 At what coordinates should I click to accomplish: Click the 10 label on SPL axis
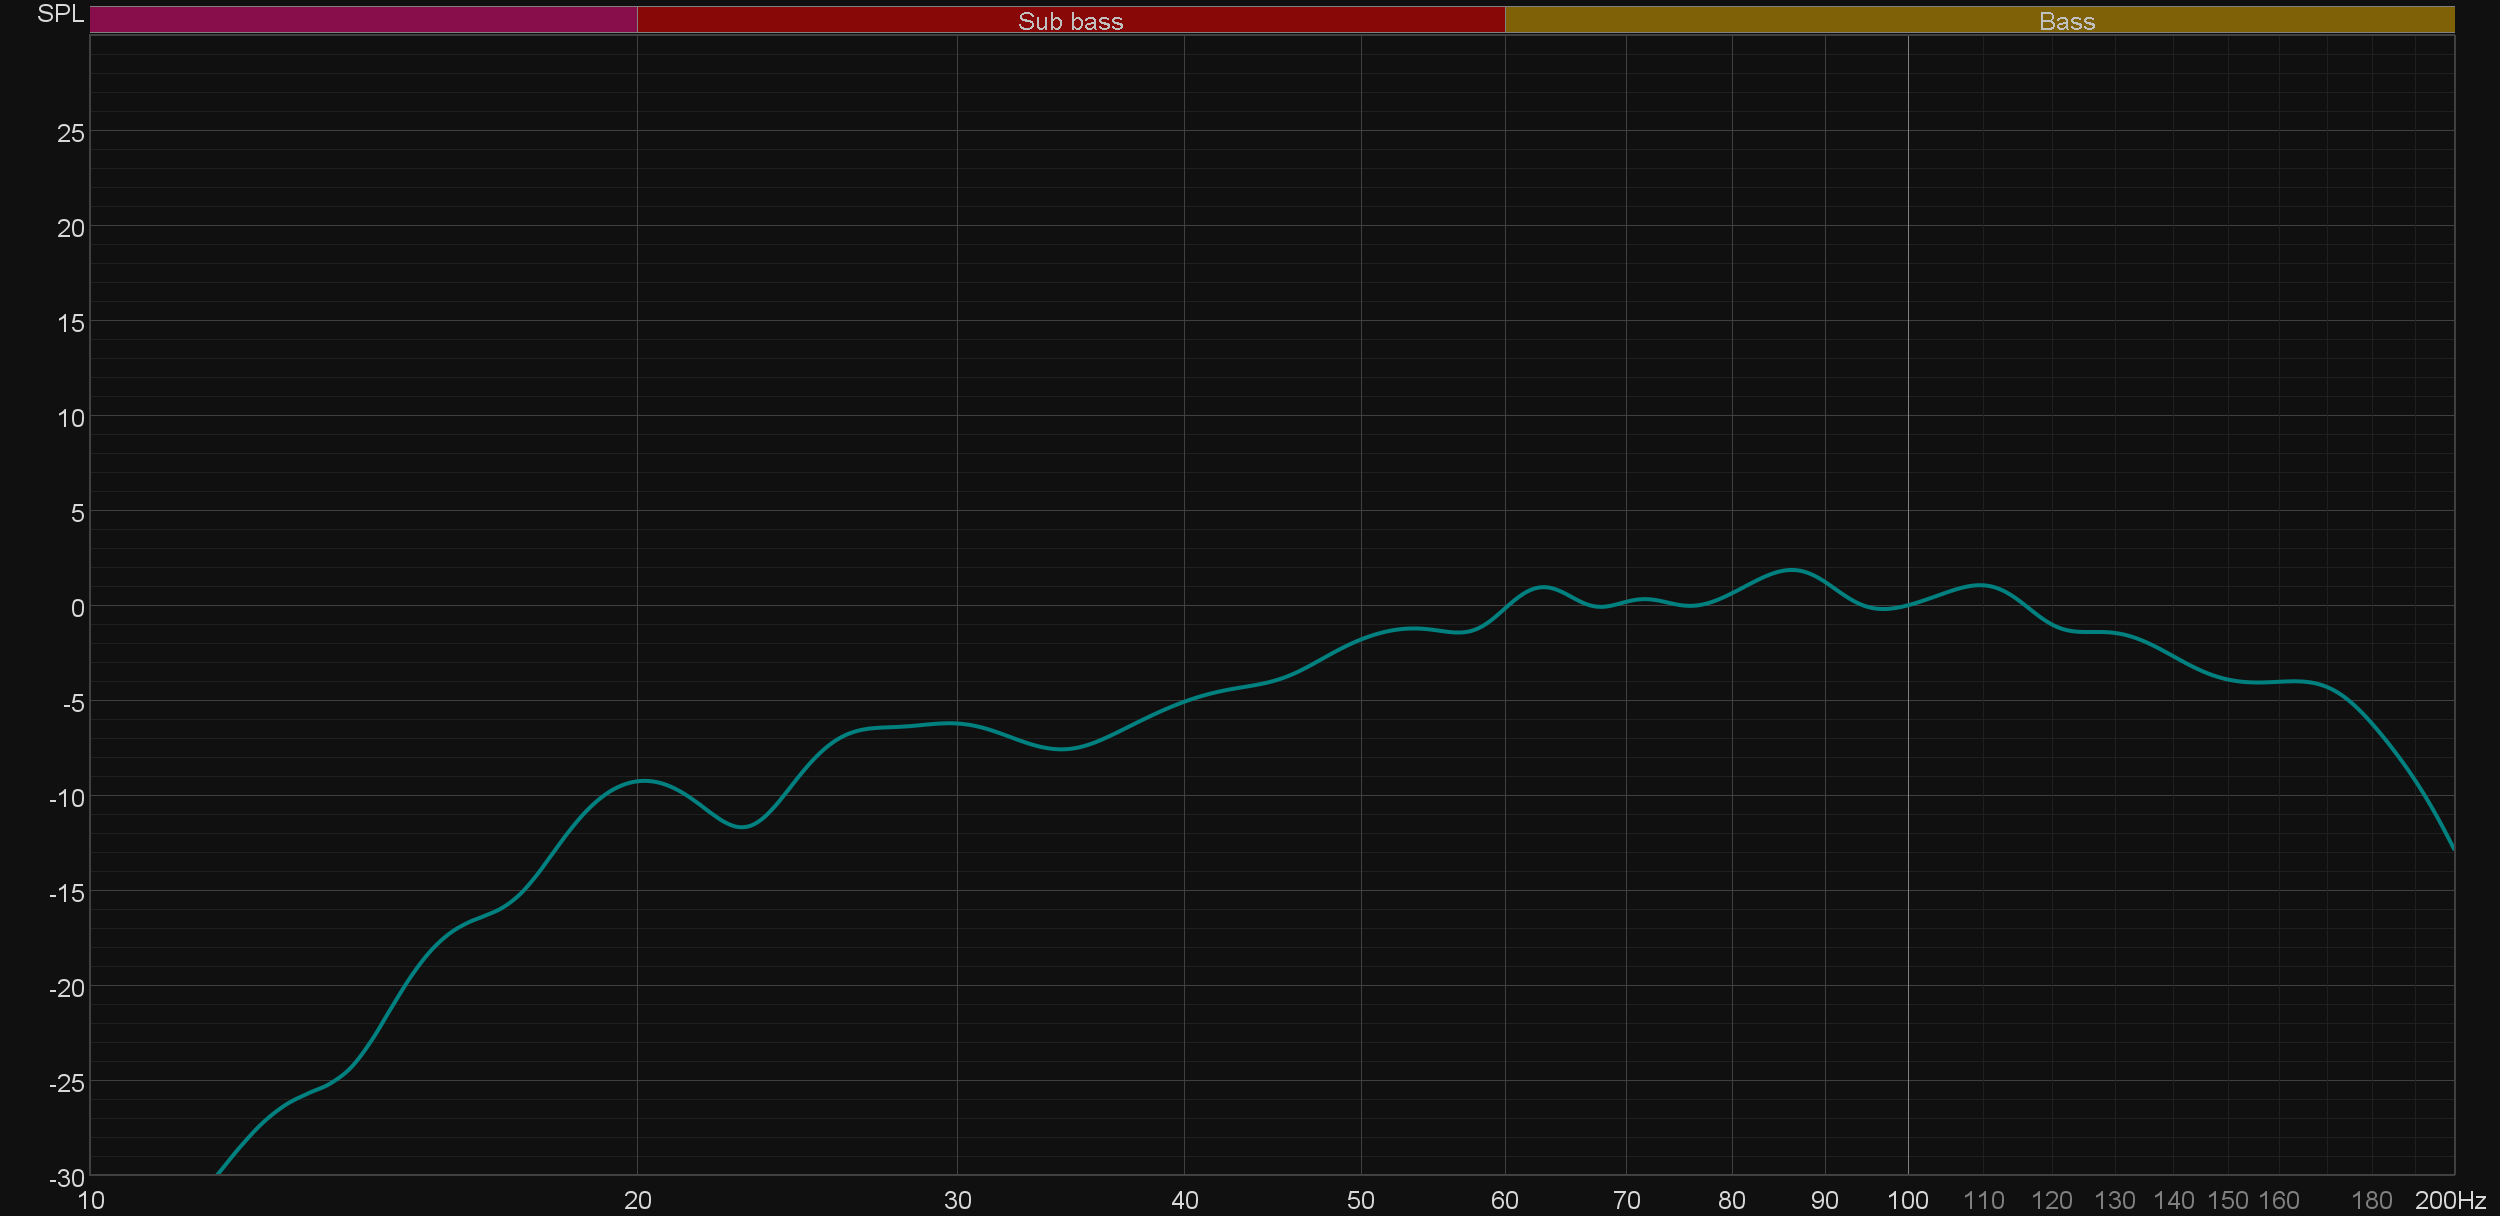(71, 418)
